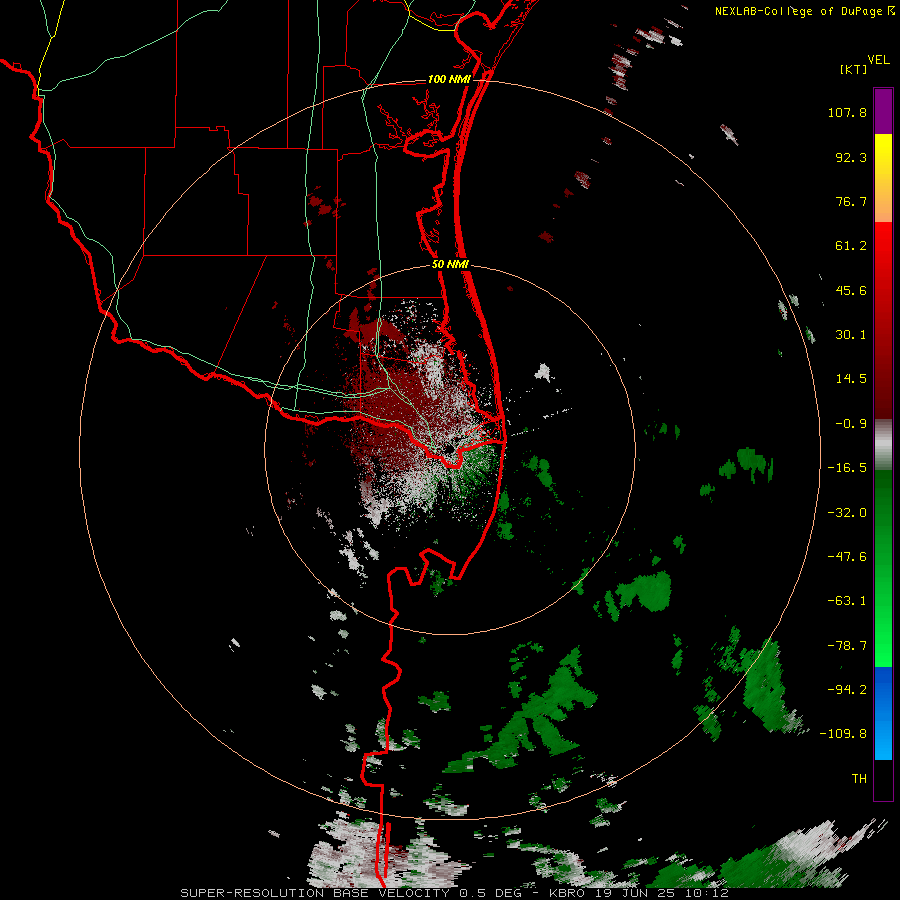The image size is (900, 900).
Task: Click the 30.1 legend value
Action: click(x=851, y=335)
